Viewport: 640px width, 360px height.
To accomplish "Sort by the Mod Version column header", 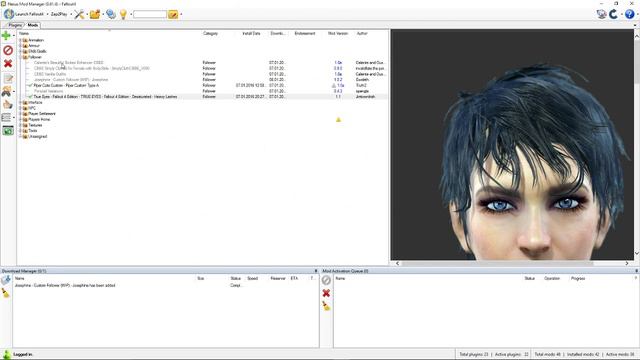I will pyautogui.click(x=338, y=33).
